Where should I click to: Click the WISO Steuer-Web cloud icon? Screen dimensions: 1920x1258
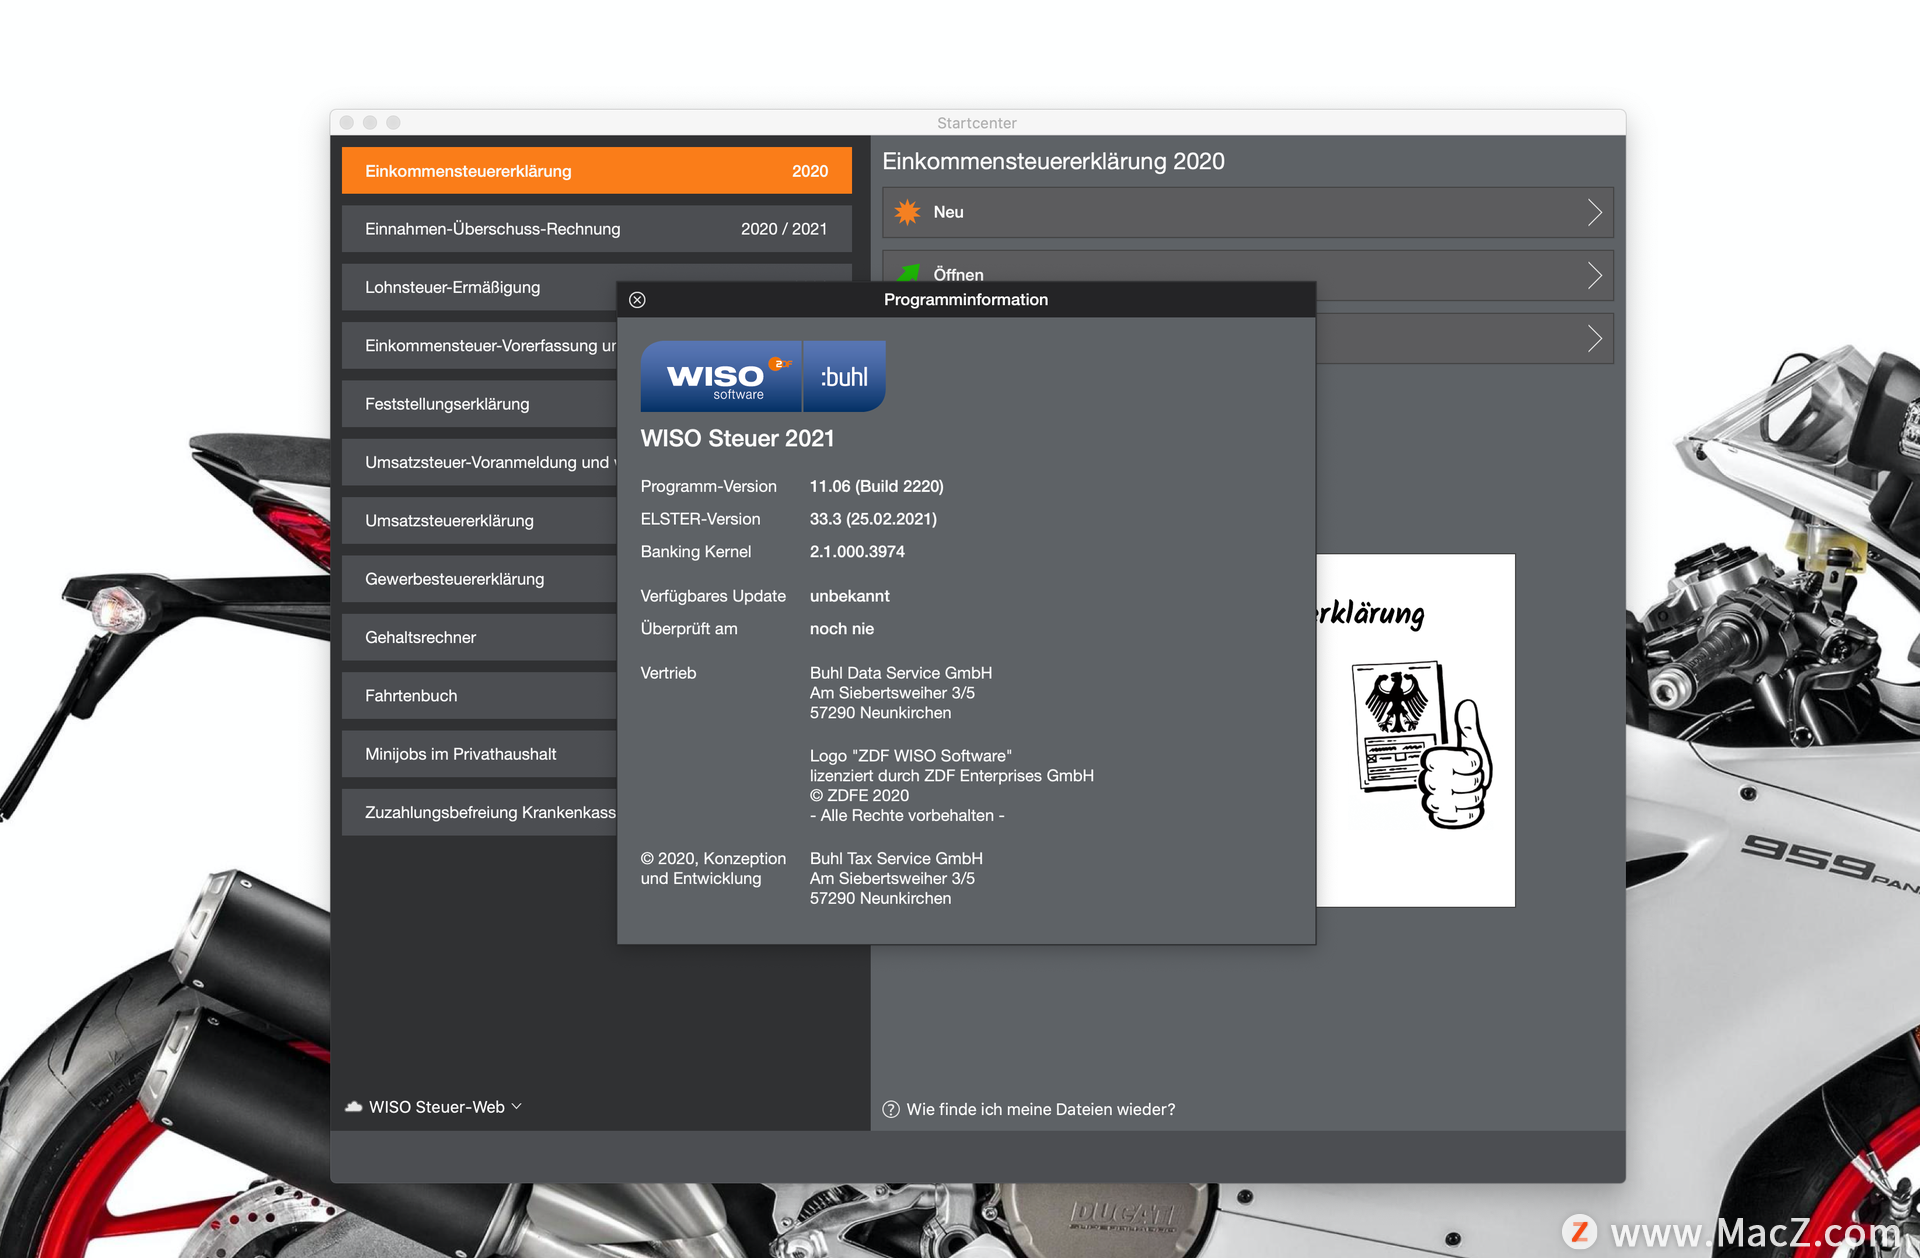(353, 1107)
